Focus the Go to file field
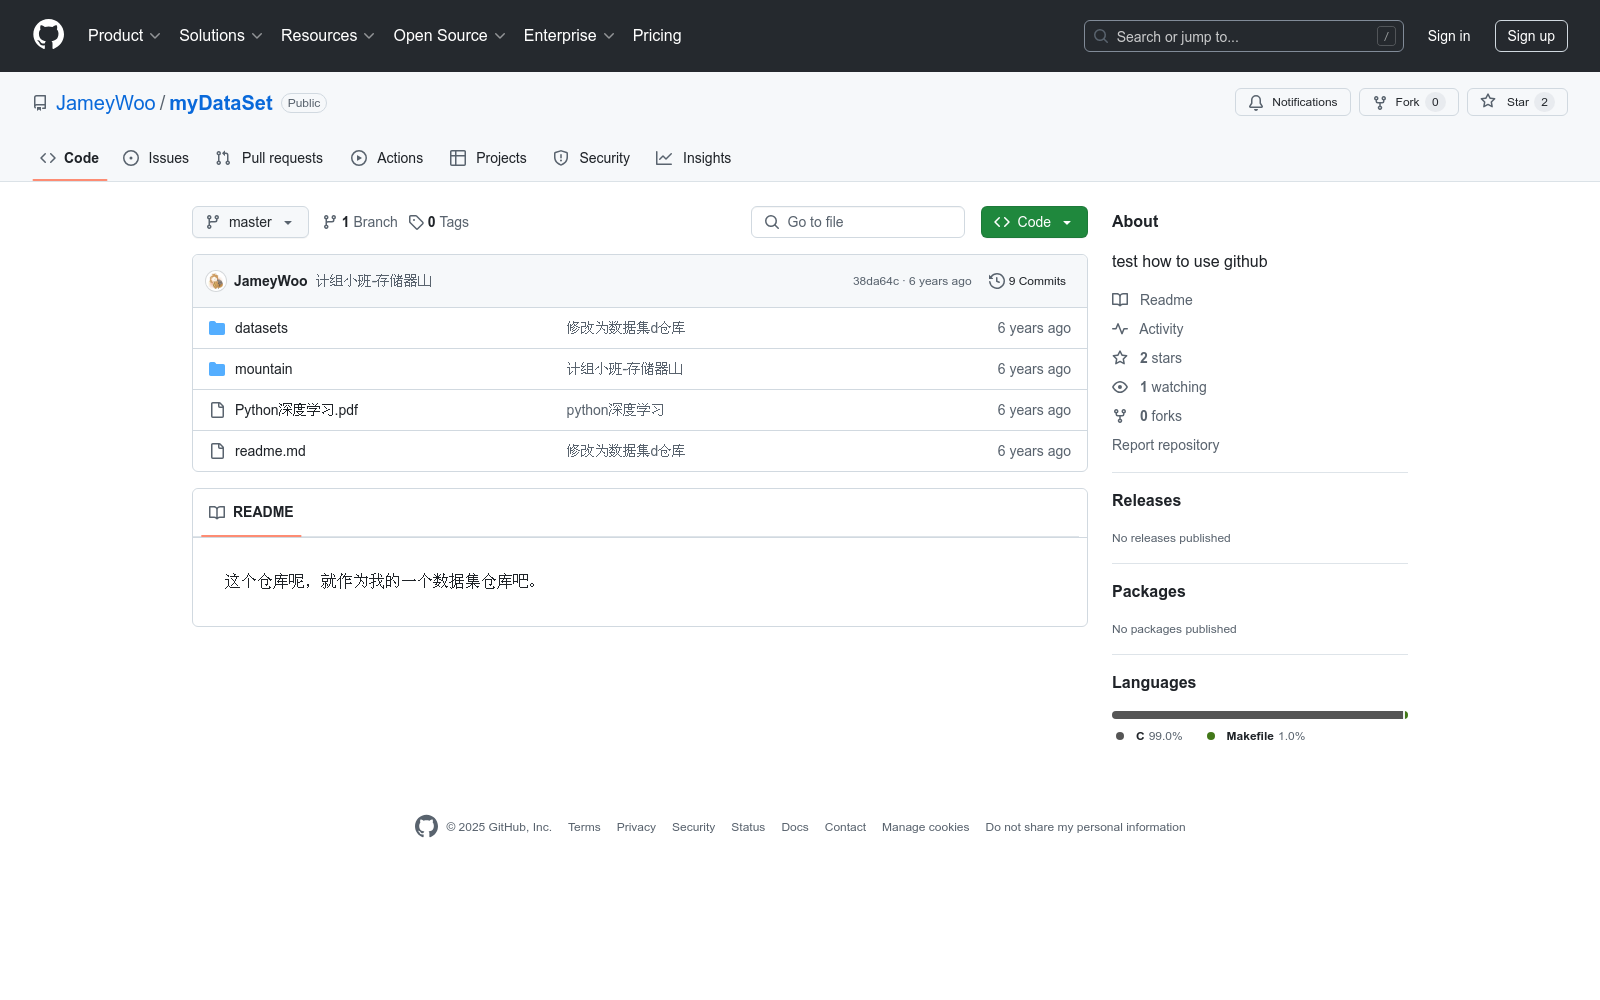 click(x=858, y=222)
